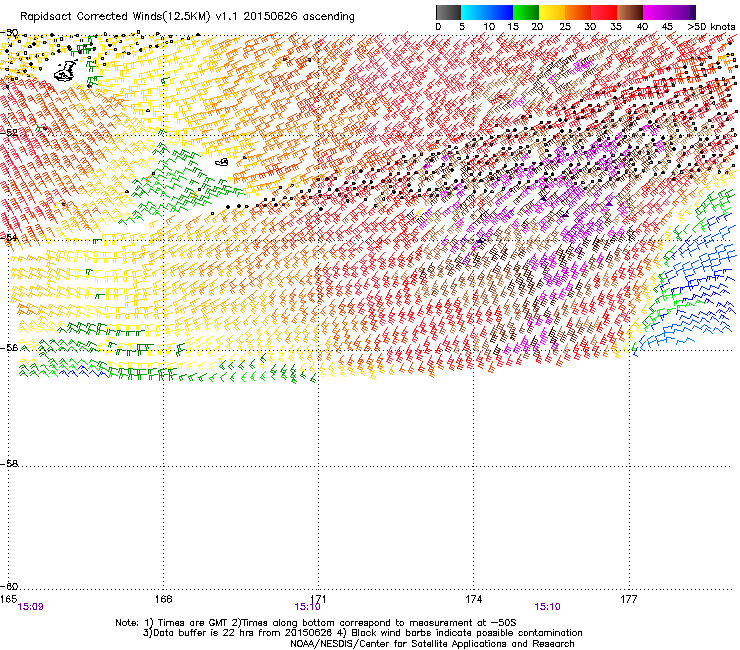Click the '168' longitude axis label
Screen dimensions: 740x650
163,599
